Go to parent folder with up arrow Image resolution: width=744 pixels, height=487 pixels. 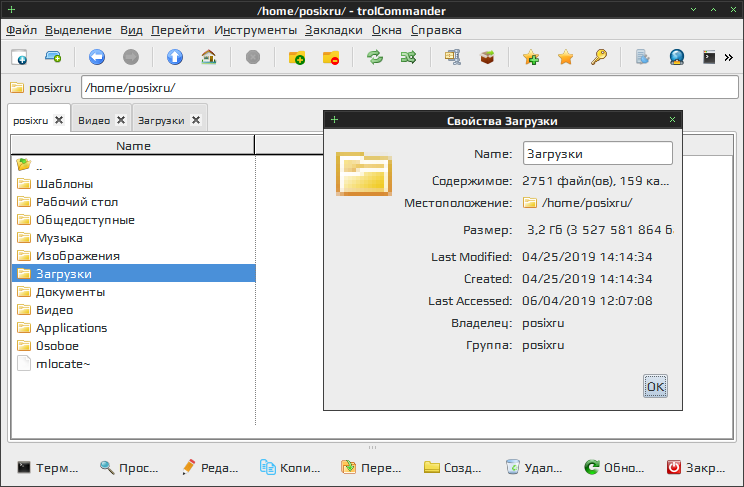[175, 57]
